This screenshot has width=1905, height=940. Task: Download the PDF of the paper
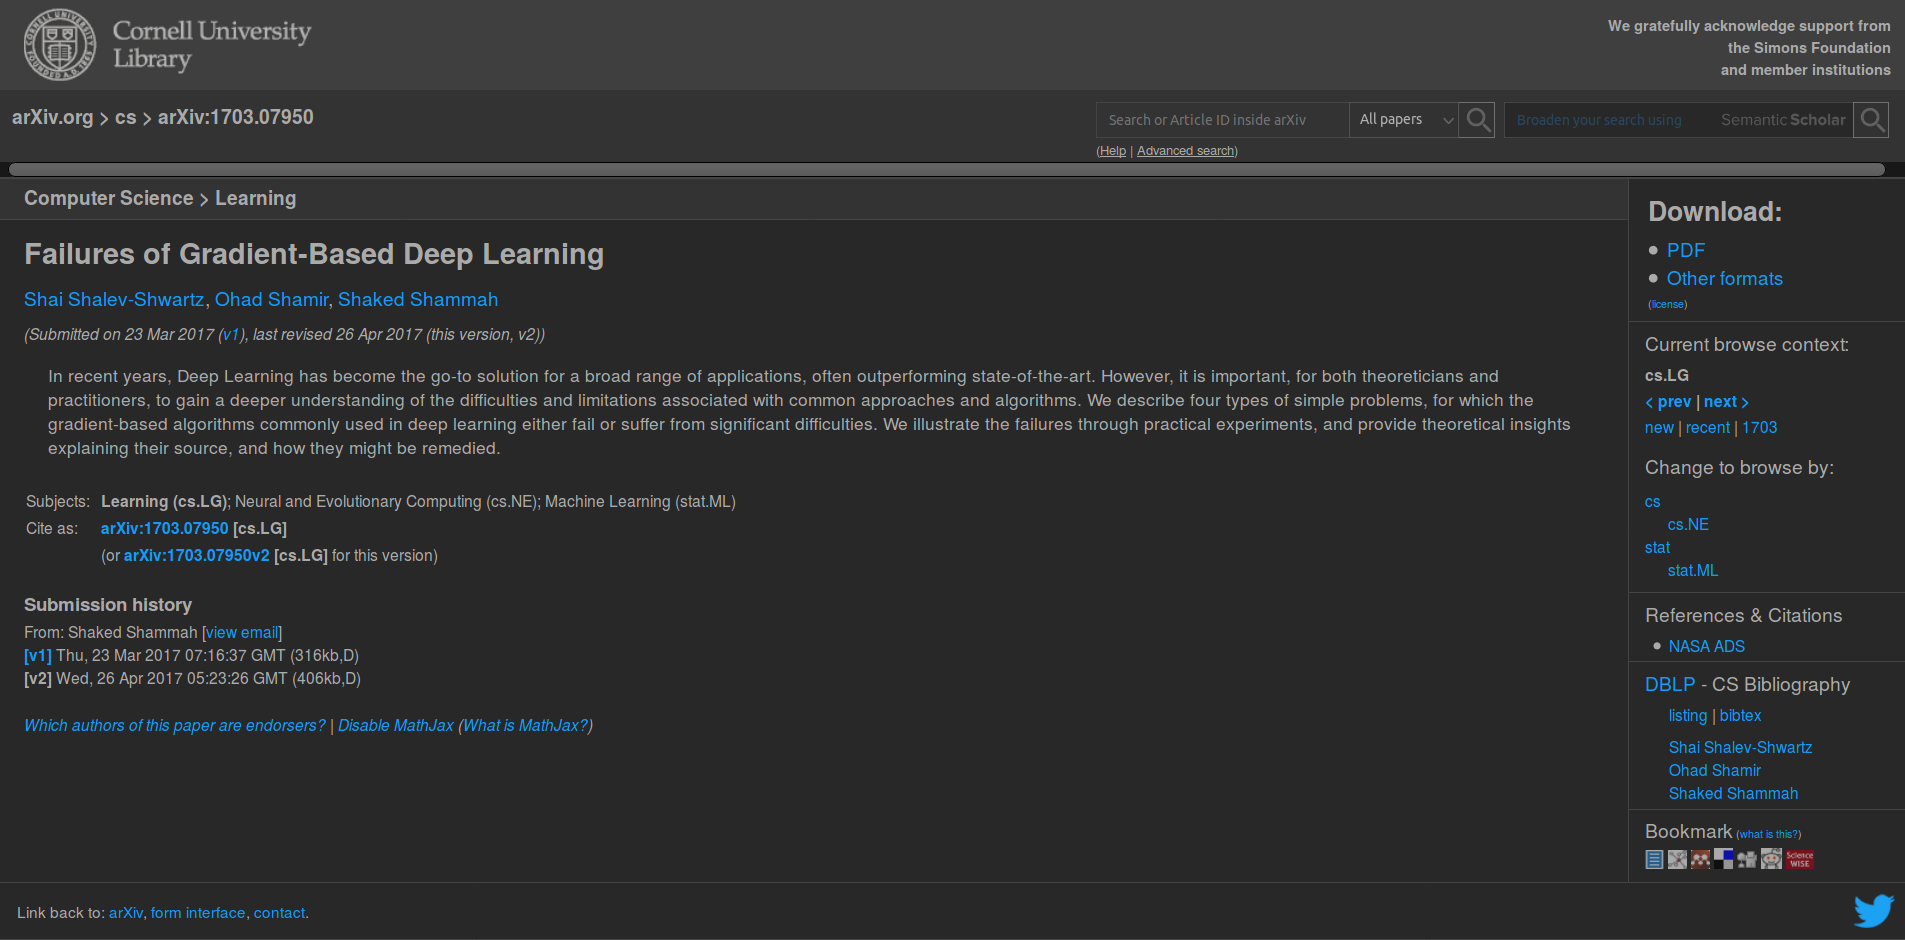point(1686,250)
